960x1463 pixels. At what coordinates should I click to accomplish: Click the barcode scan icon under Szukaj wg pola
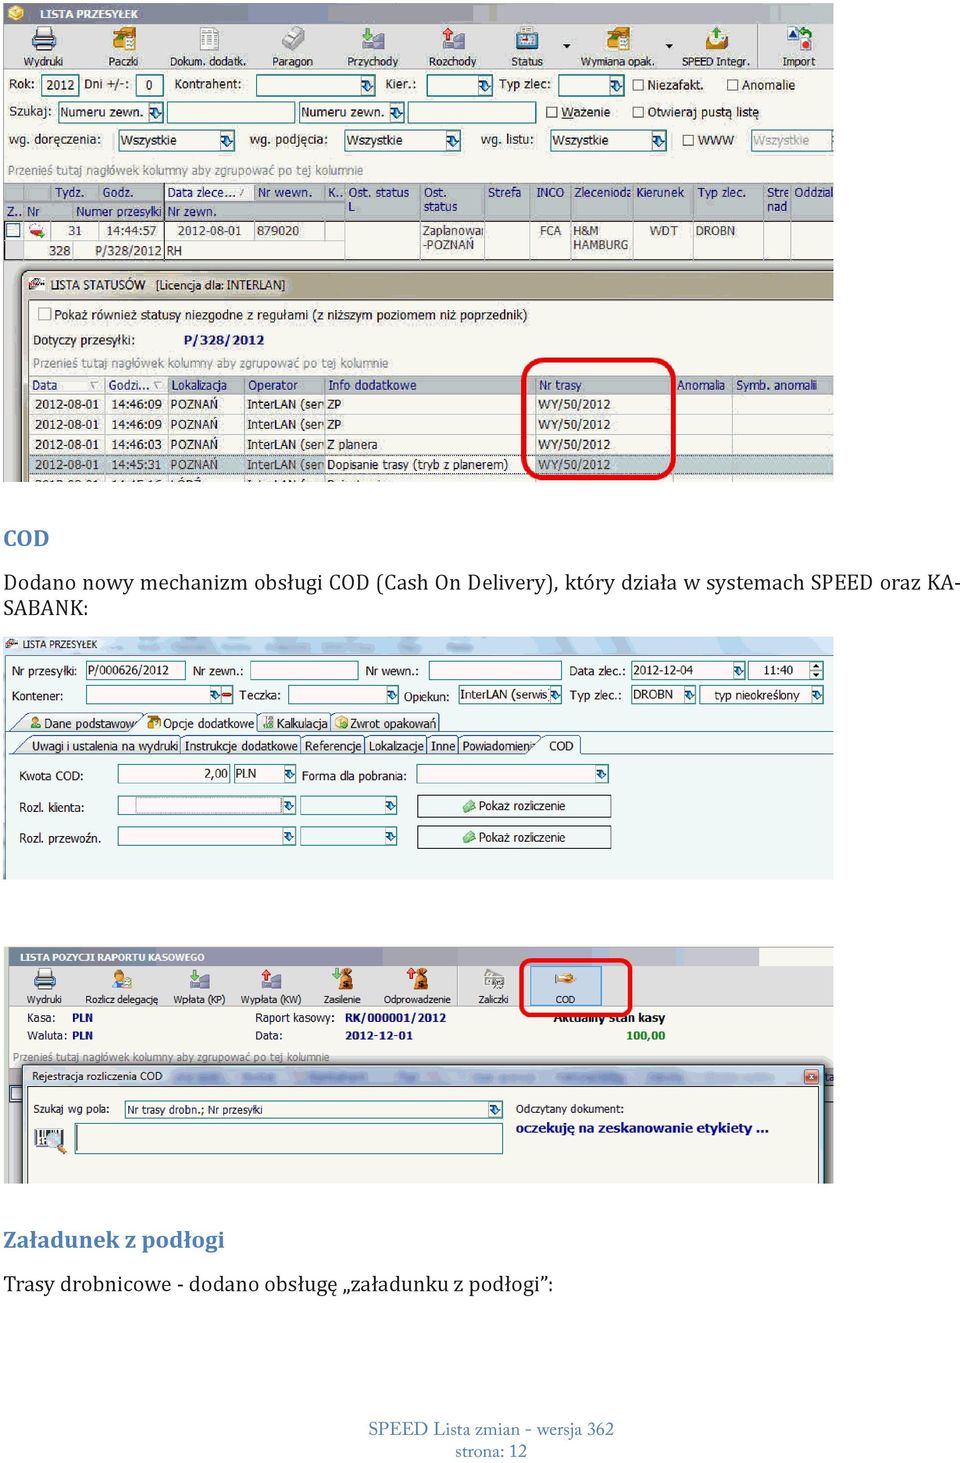49,1139
